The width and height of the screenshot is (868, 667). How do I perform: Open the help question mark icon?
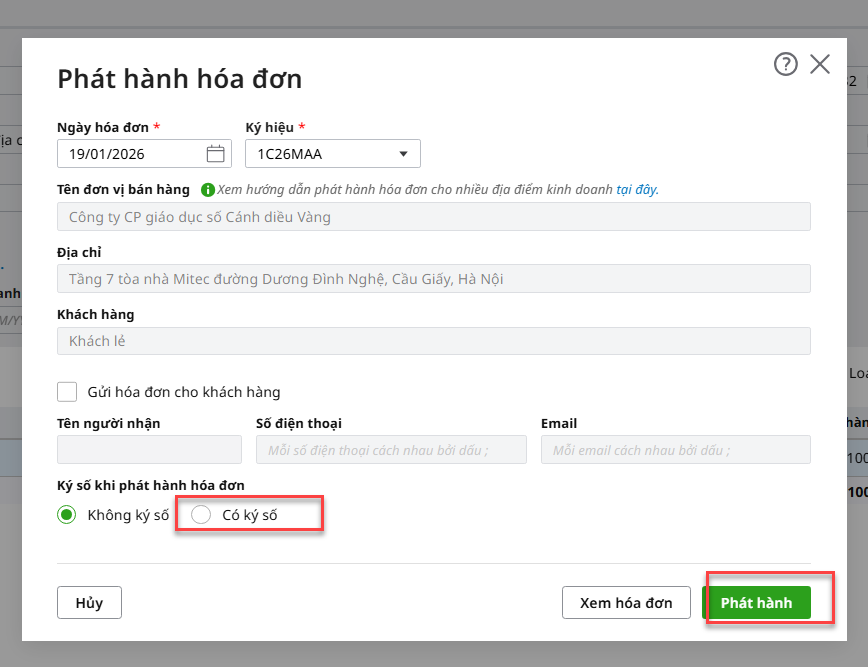[x=785, y=65]
